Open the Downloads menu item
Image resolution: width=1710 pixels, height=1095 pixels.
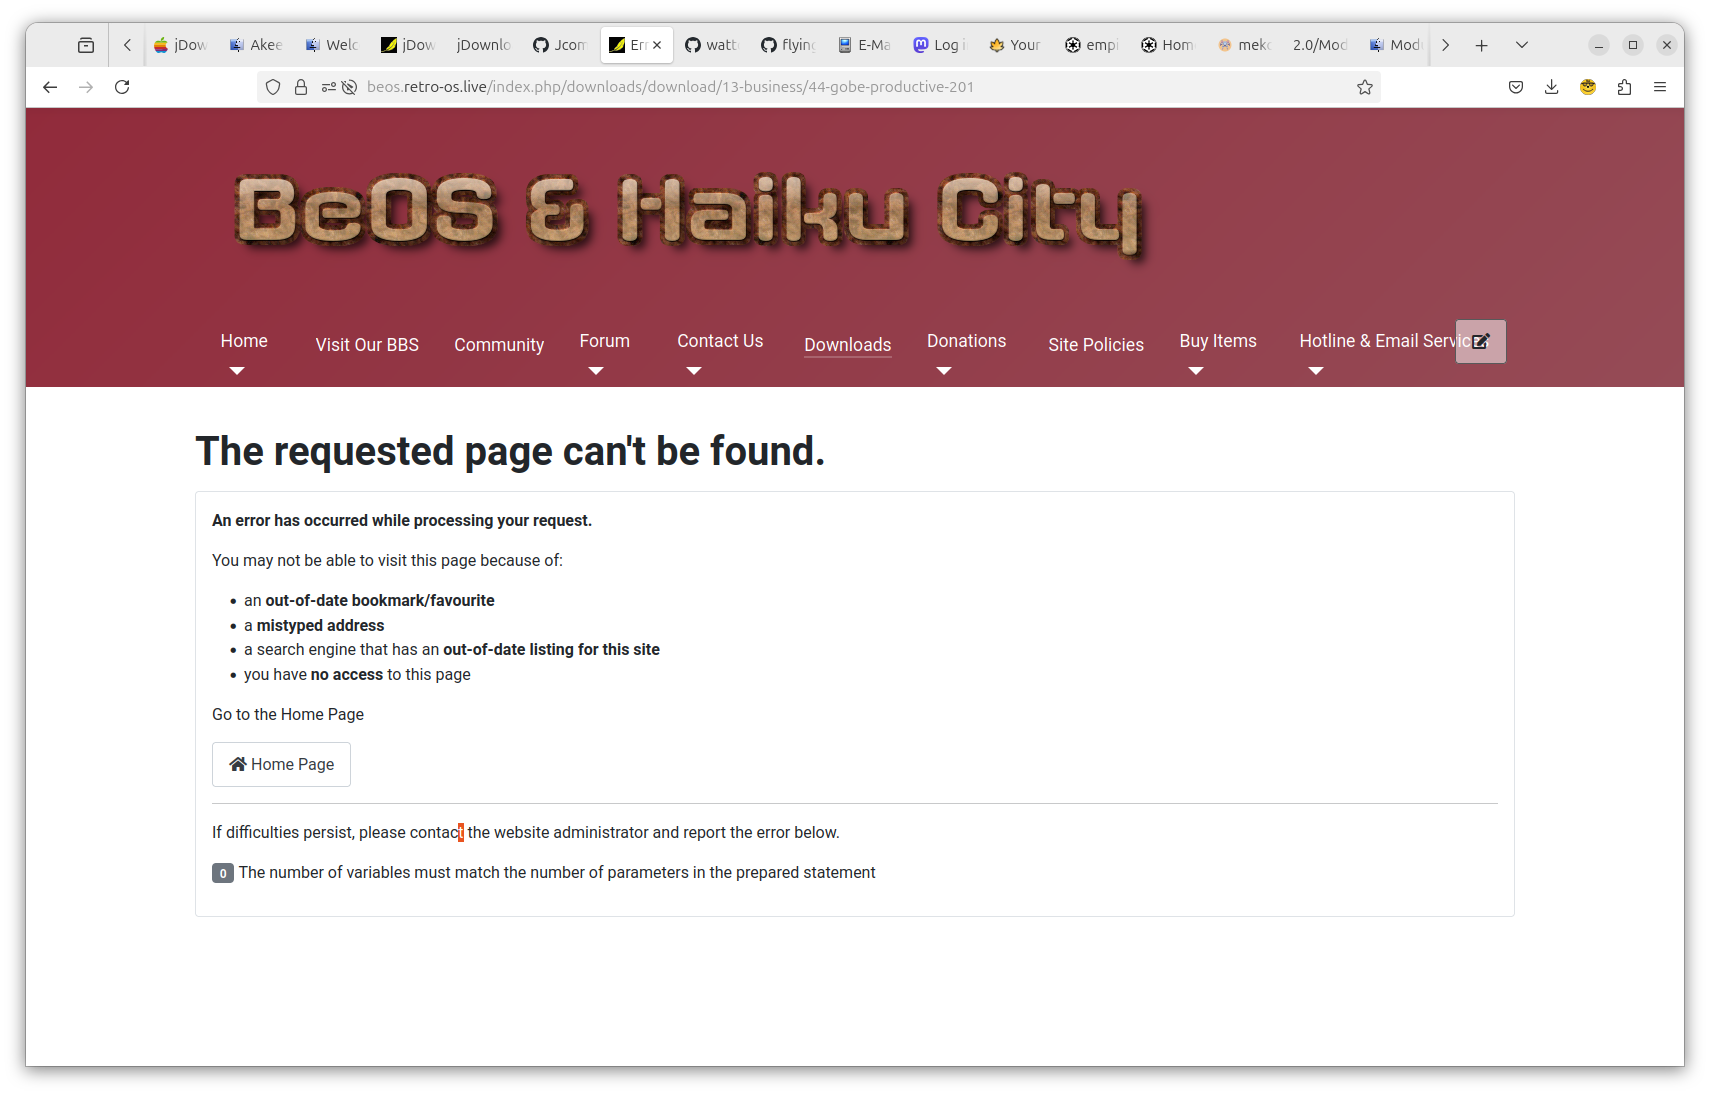(848, 345)
